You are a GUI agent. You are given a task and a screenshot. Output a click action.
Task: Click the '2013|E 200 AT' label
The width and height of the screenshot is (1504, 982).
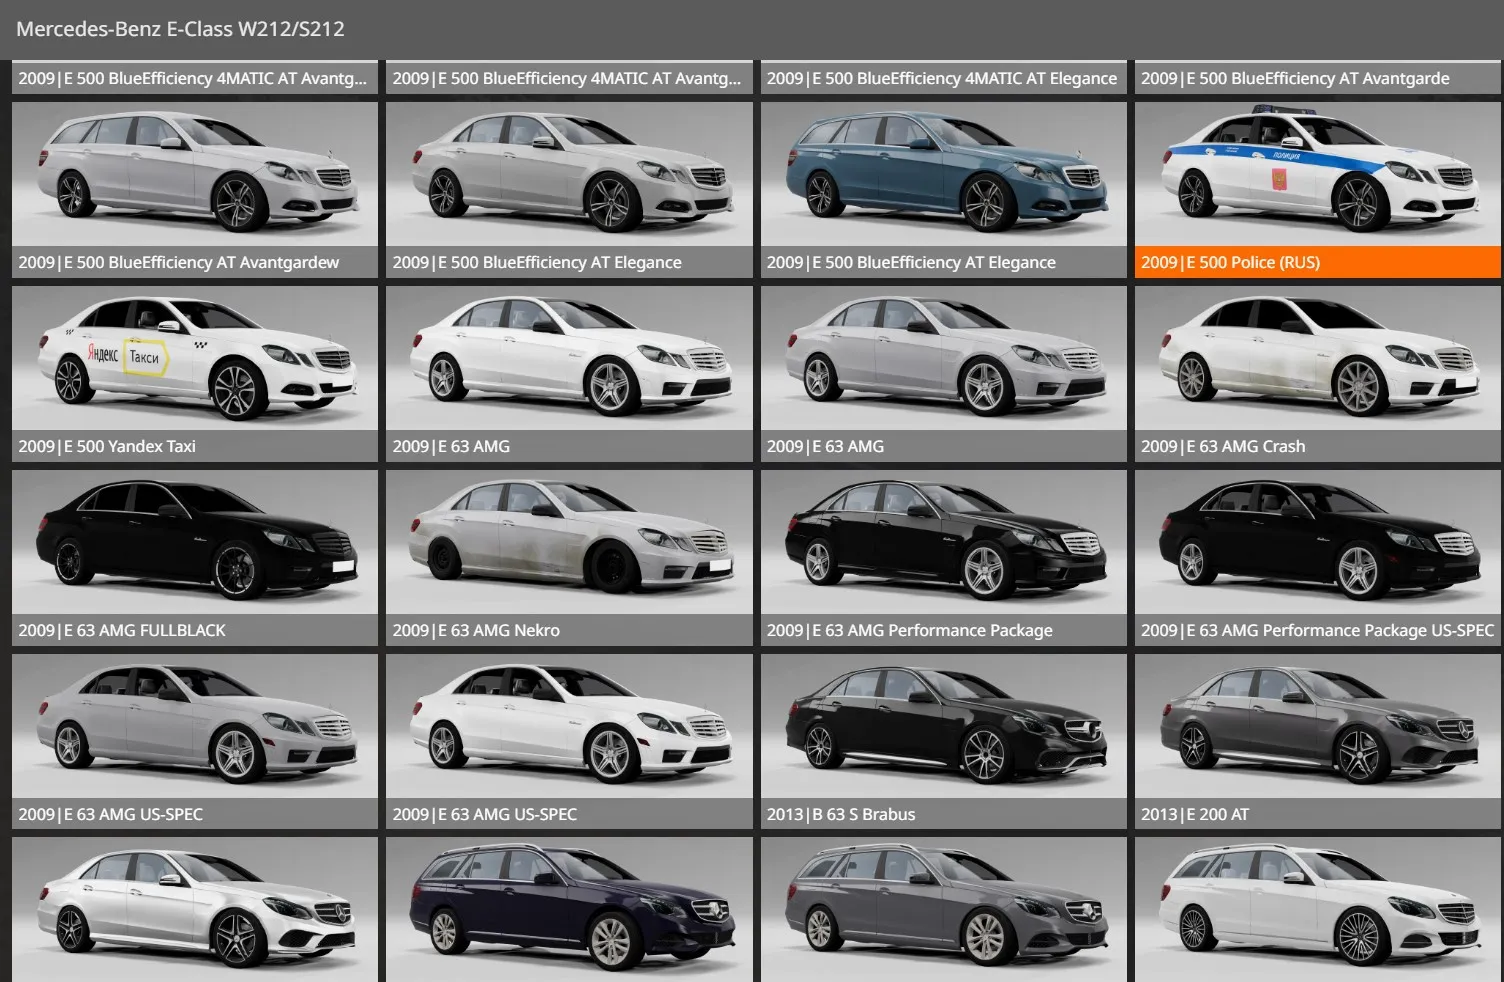coord(1195,814)
